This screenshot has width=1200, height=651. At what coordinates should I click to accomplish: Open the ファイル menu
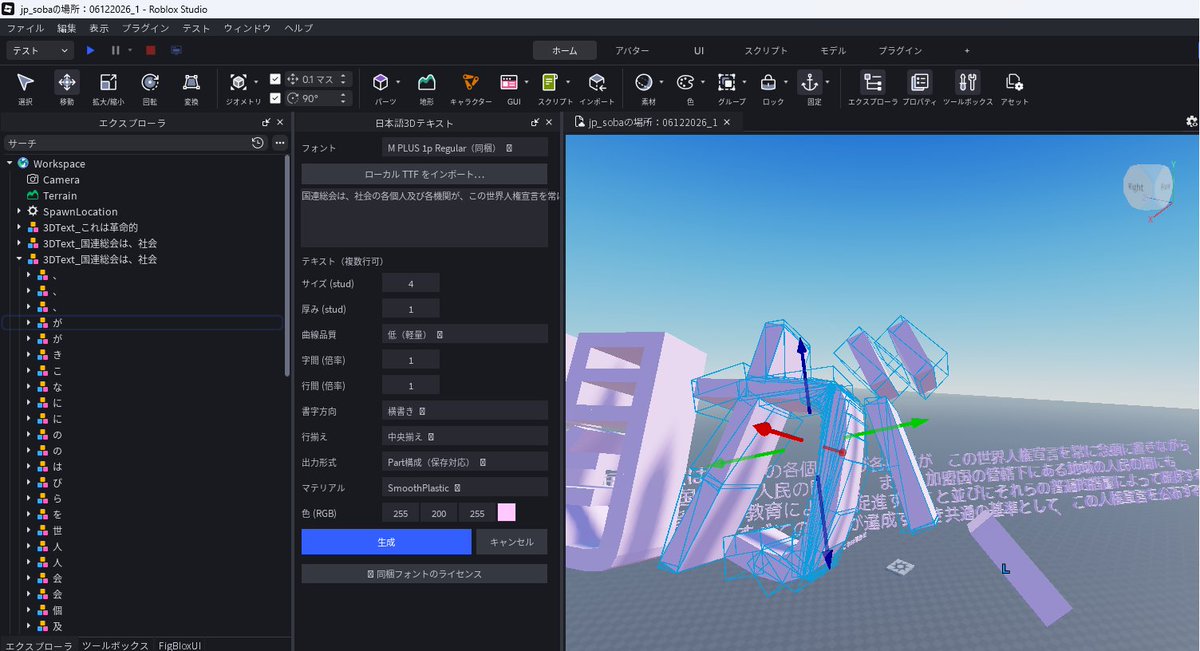[25, 28]
